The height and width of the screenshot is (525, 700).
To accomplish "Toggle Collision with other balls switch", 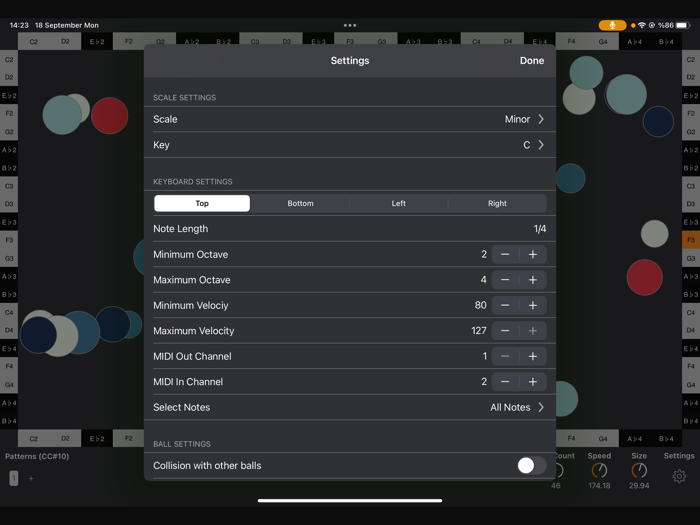I will click(532, 465).
